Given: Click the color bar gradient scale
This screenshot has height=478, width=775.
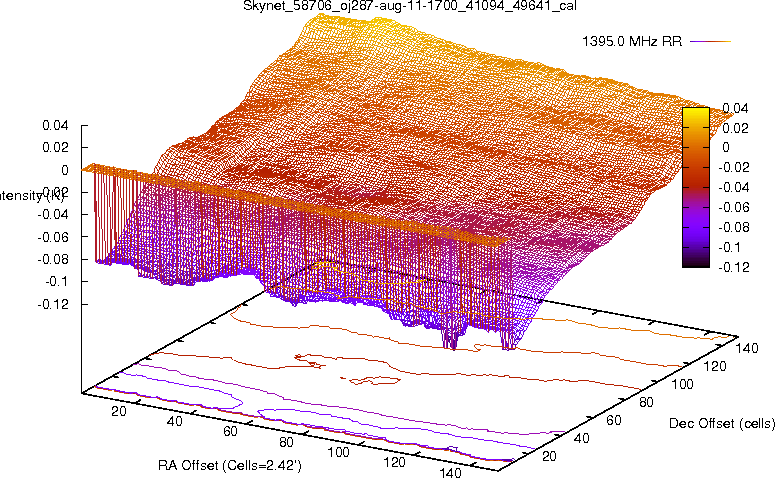Looking at the screenshot, I should [695, 187].
